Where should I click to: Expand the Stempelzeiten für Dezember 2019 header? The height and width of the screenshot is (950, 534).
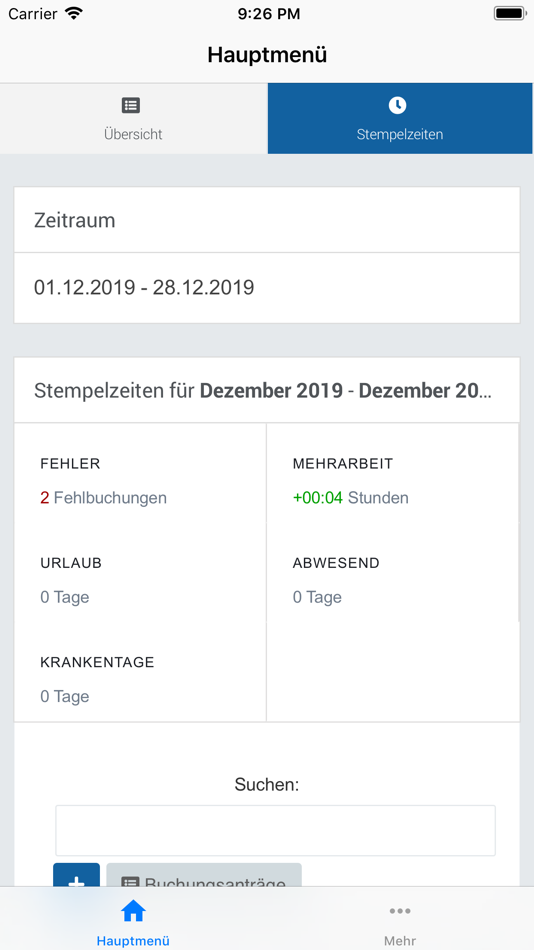pos(267,390)
